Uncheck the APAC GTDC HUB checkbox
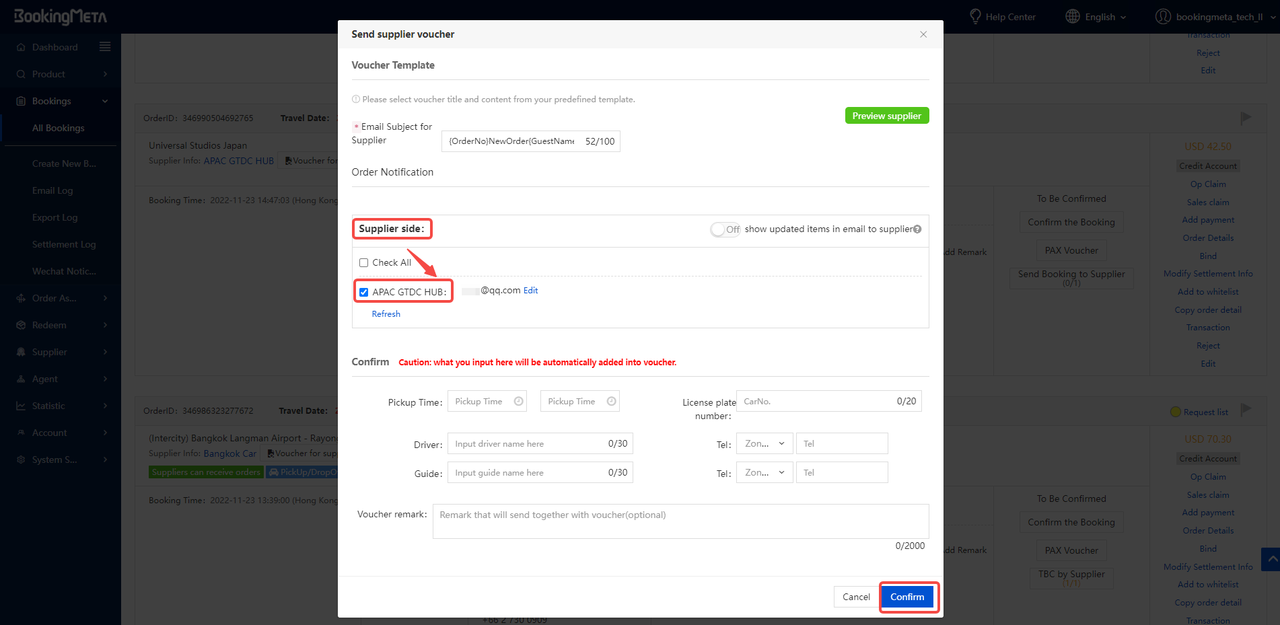1280x625 pixels. [364, 292]
